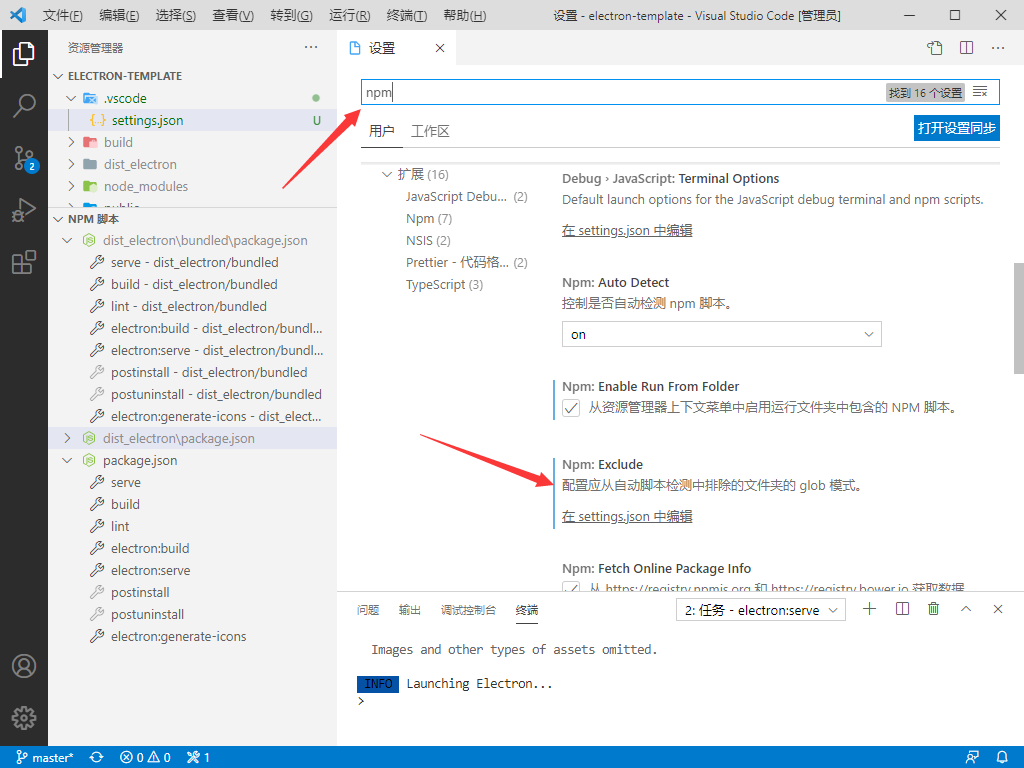Kill terminal with trash icon
The image size is (1024, 768).
click(x=933, y=609)
